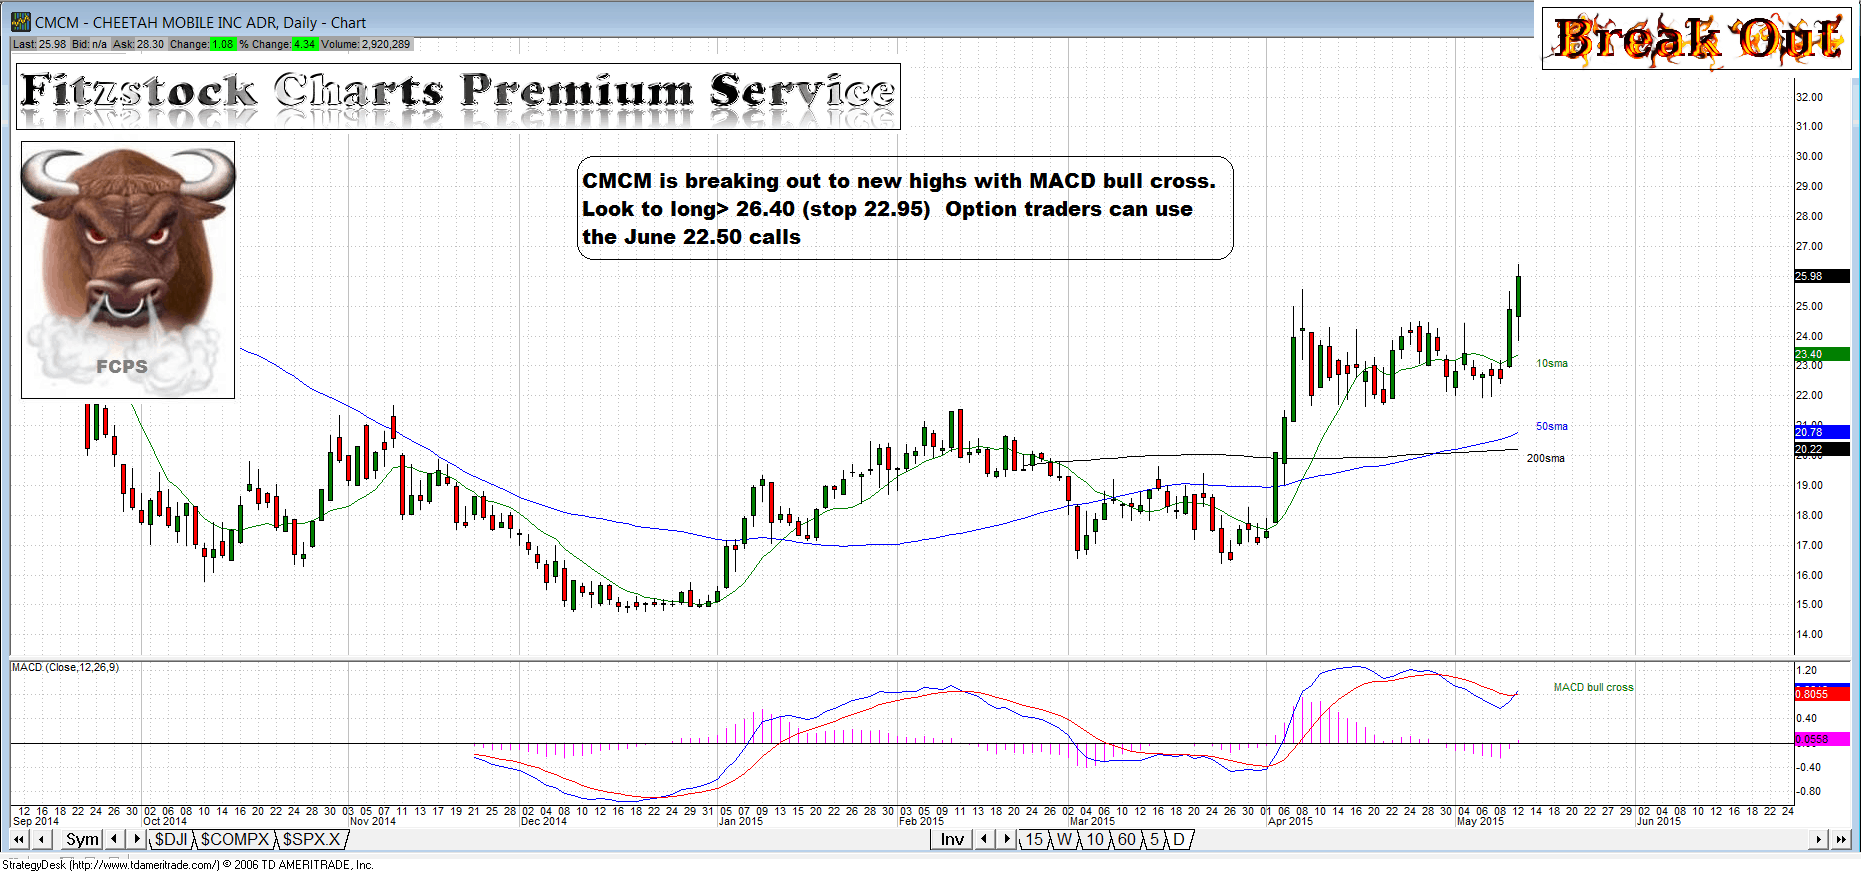Switch to the $DJI symbol tab
Image resolution: width=1861 pixels, height=871 pixels.
pyautogui.click(x=171, y=840)
